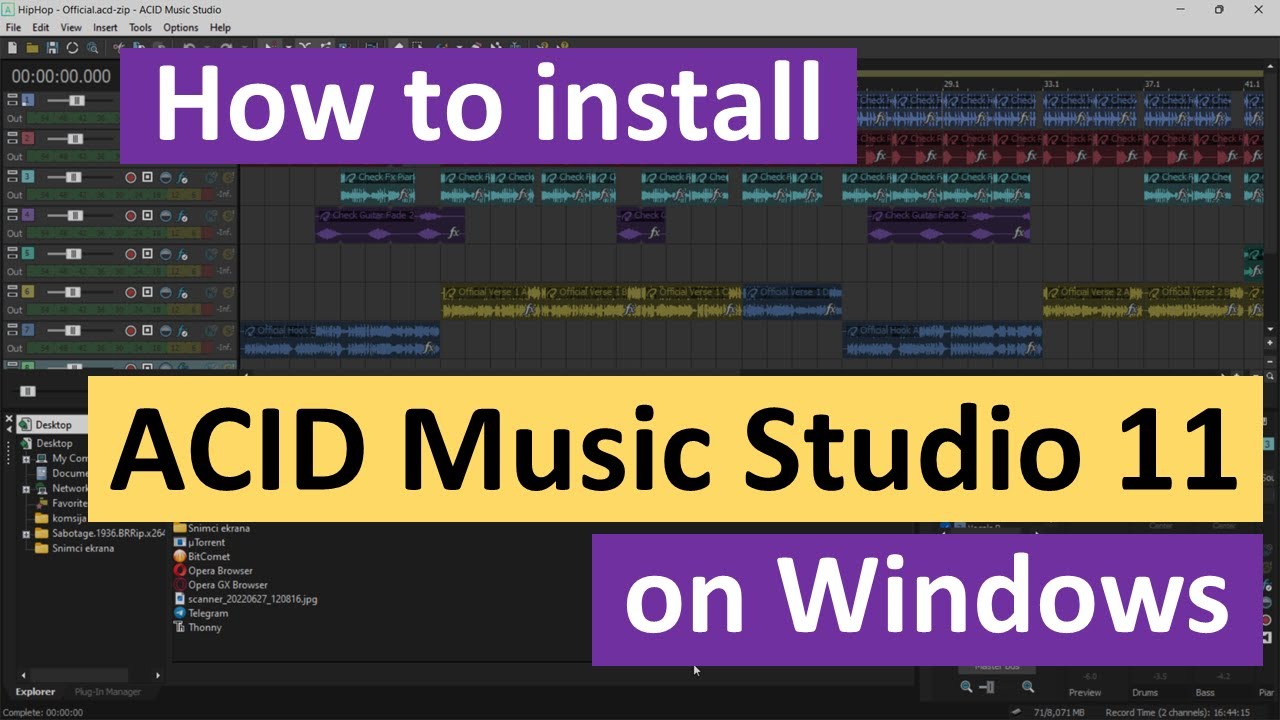
Task: Select BitComet in file list
Action: tap(202, 556)
